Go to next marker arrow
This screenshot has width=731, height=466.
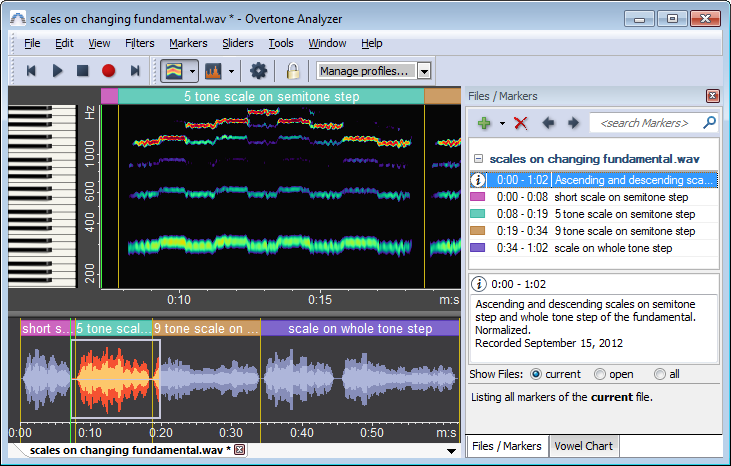click(573, 123)
